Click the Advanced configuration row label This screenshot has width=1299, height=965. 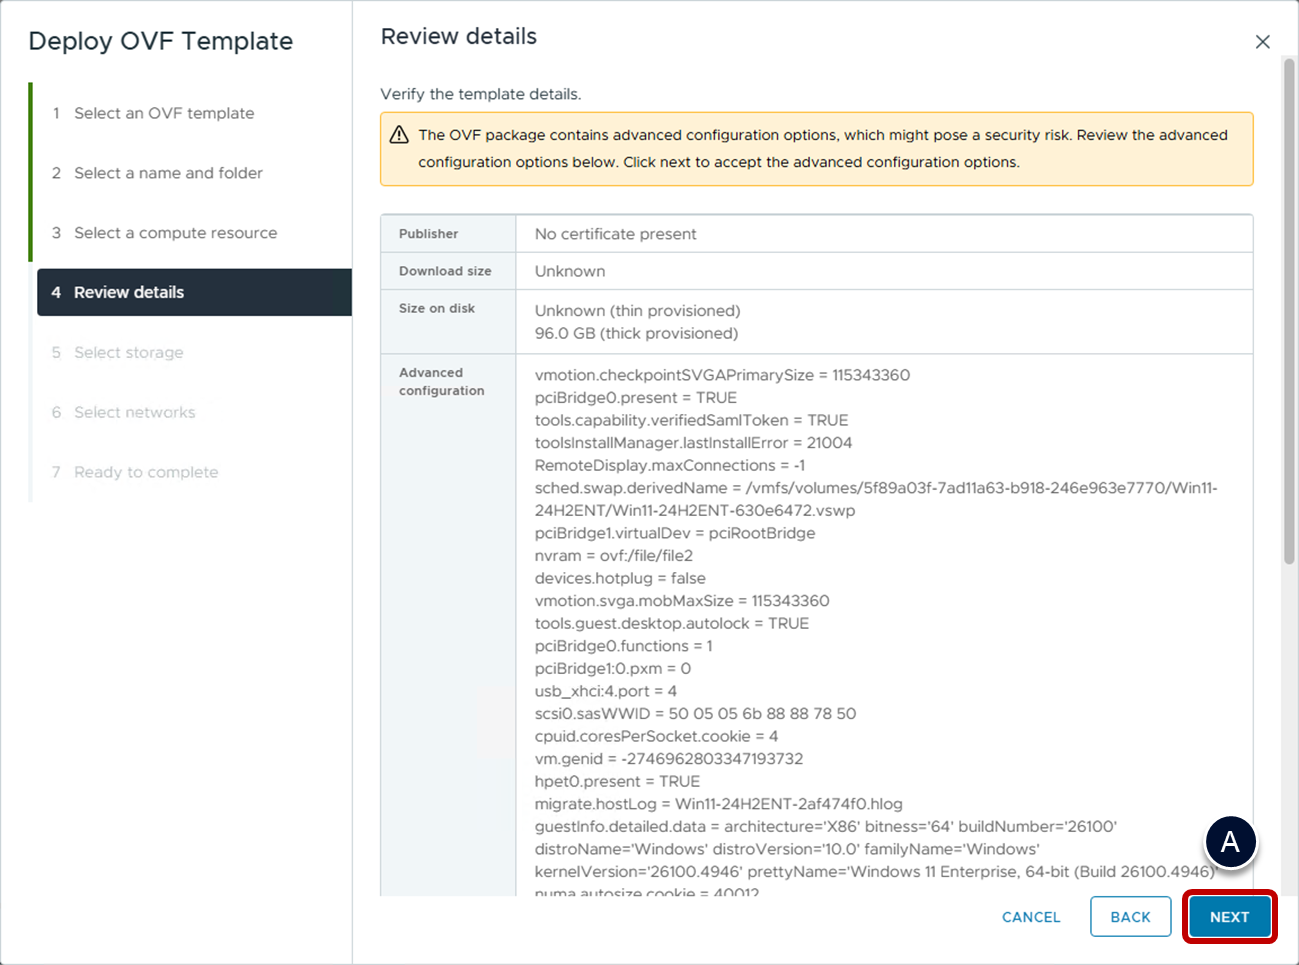pyautogui.click(x=441, y=381)
